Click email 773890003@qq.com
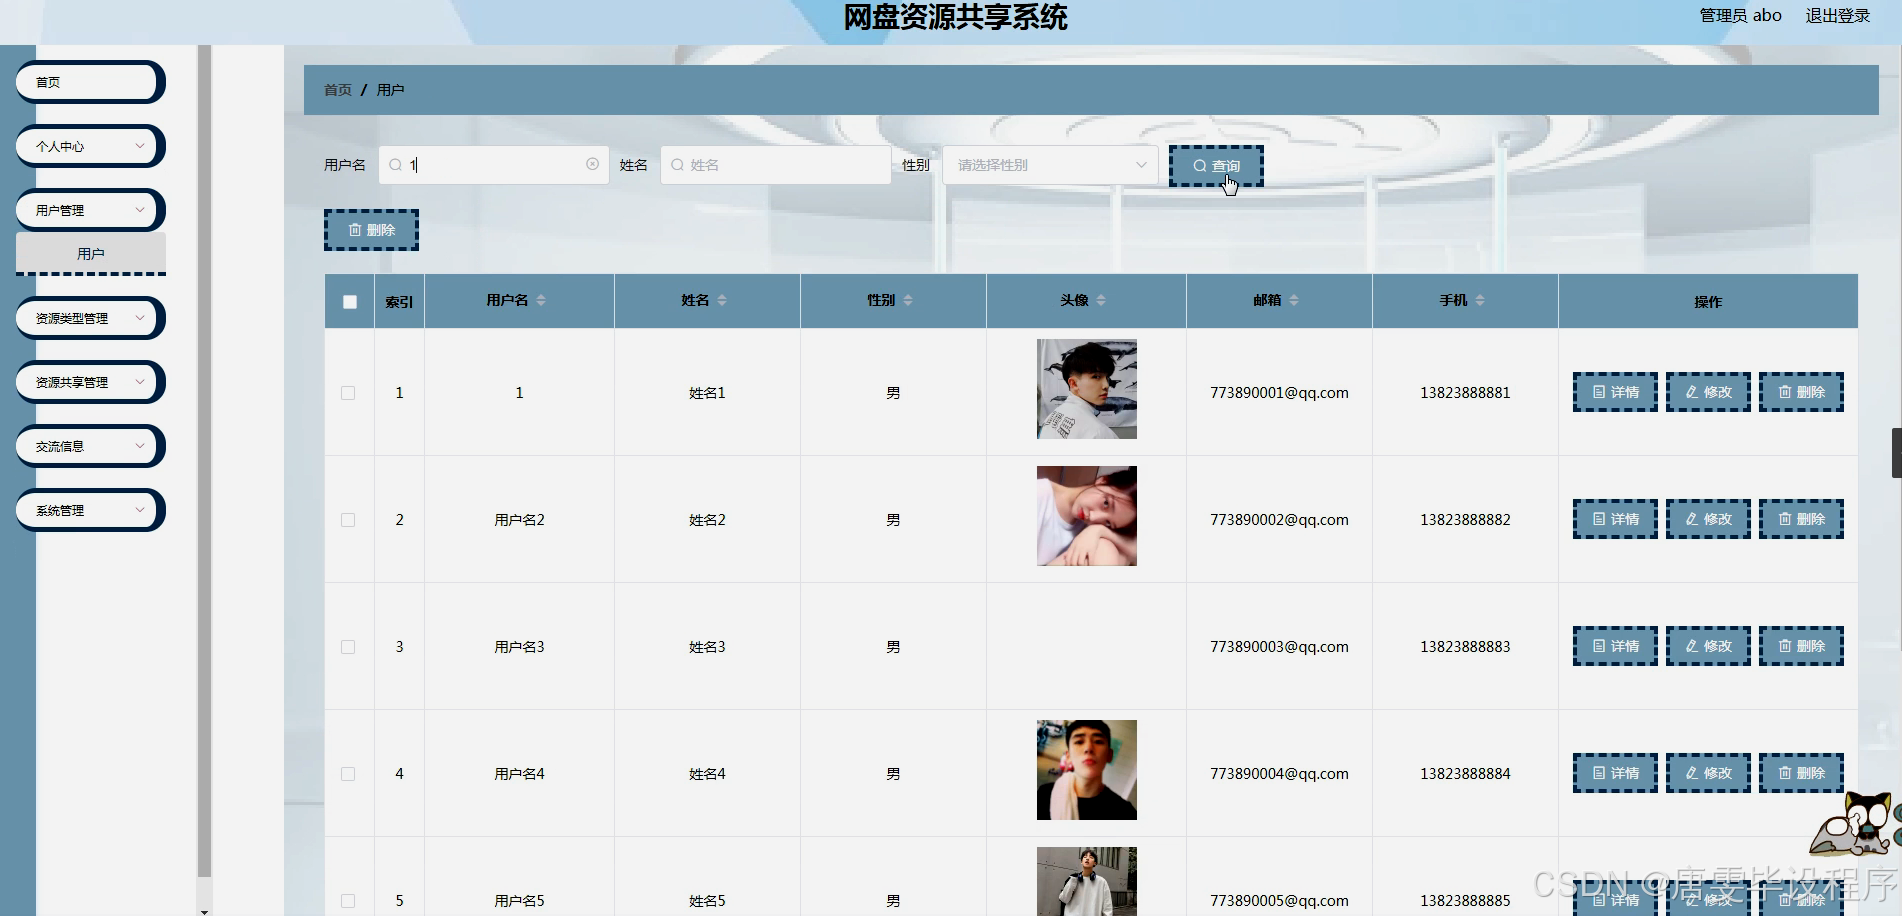The height and width of the screenshot is (916, 1902). (1279, 647)
